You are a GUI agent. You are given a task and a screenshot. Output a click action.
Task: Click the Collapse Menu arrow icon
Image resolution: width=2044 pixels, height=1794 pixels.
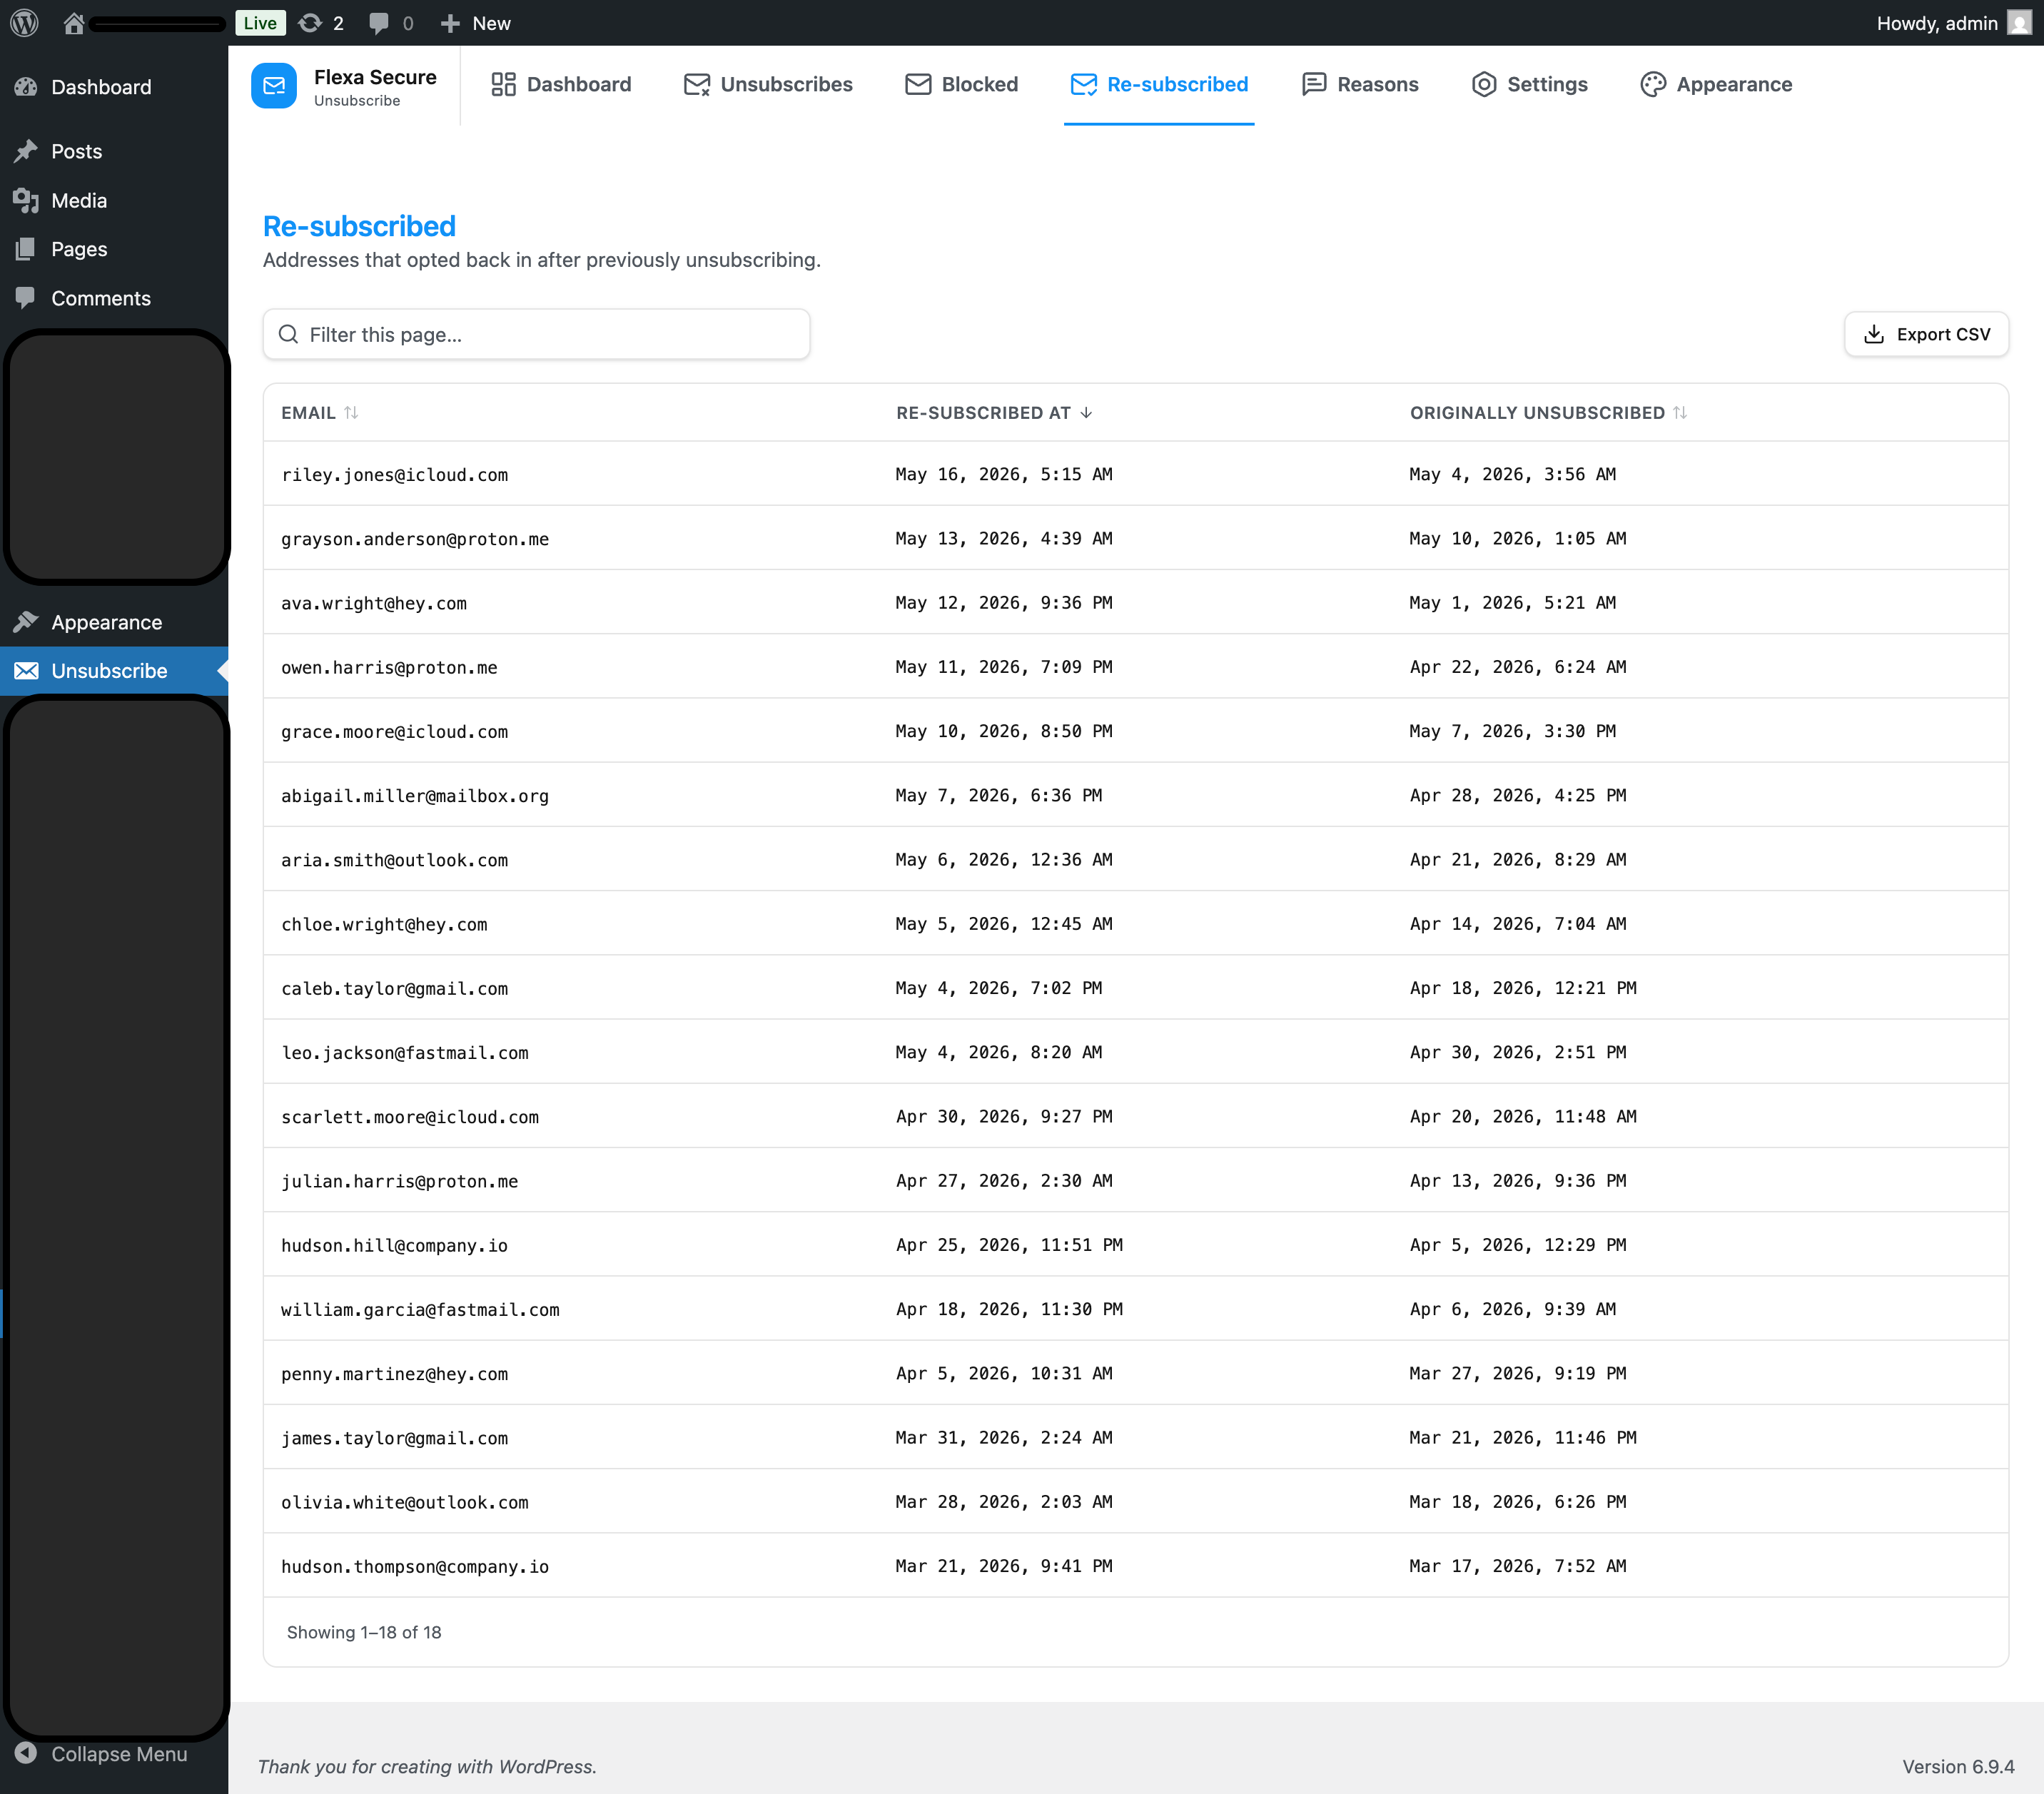[x=26, y=1753]
